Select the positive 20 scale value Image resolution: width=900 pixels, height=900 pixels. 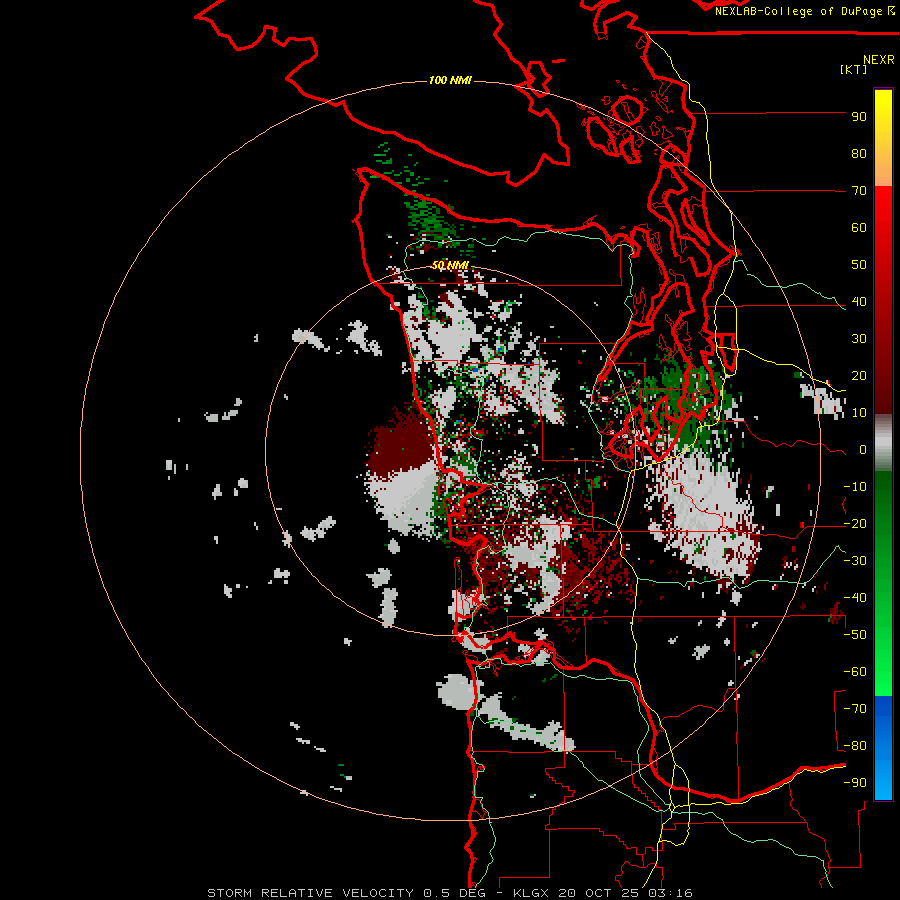[x=859, y=376]
